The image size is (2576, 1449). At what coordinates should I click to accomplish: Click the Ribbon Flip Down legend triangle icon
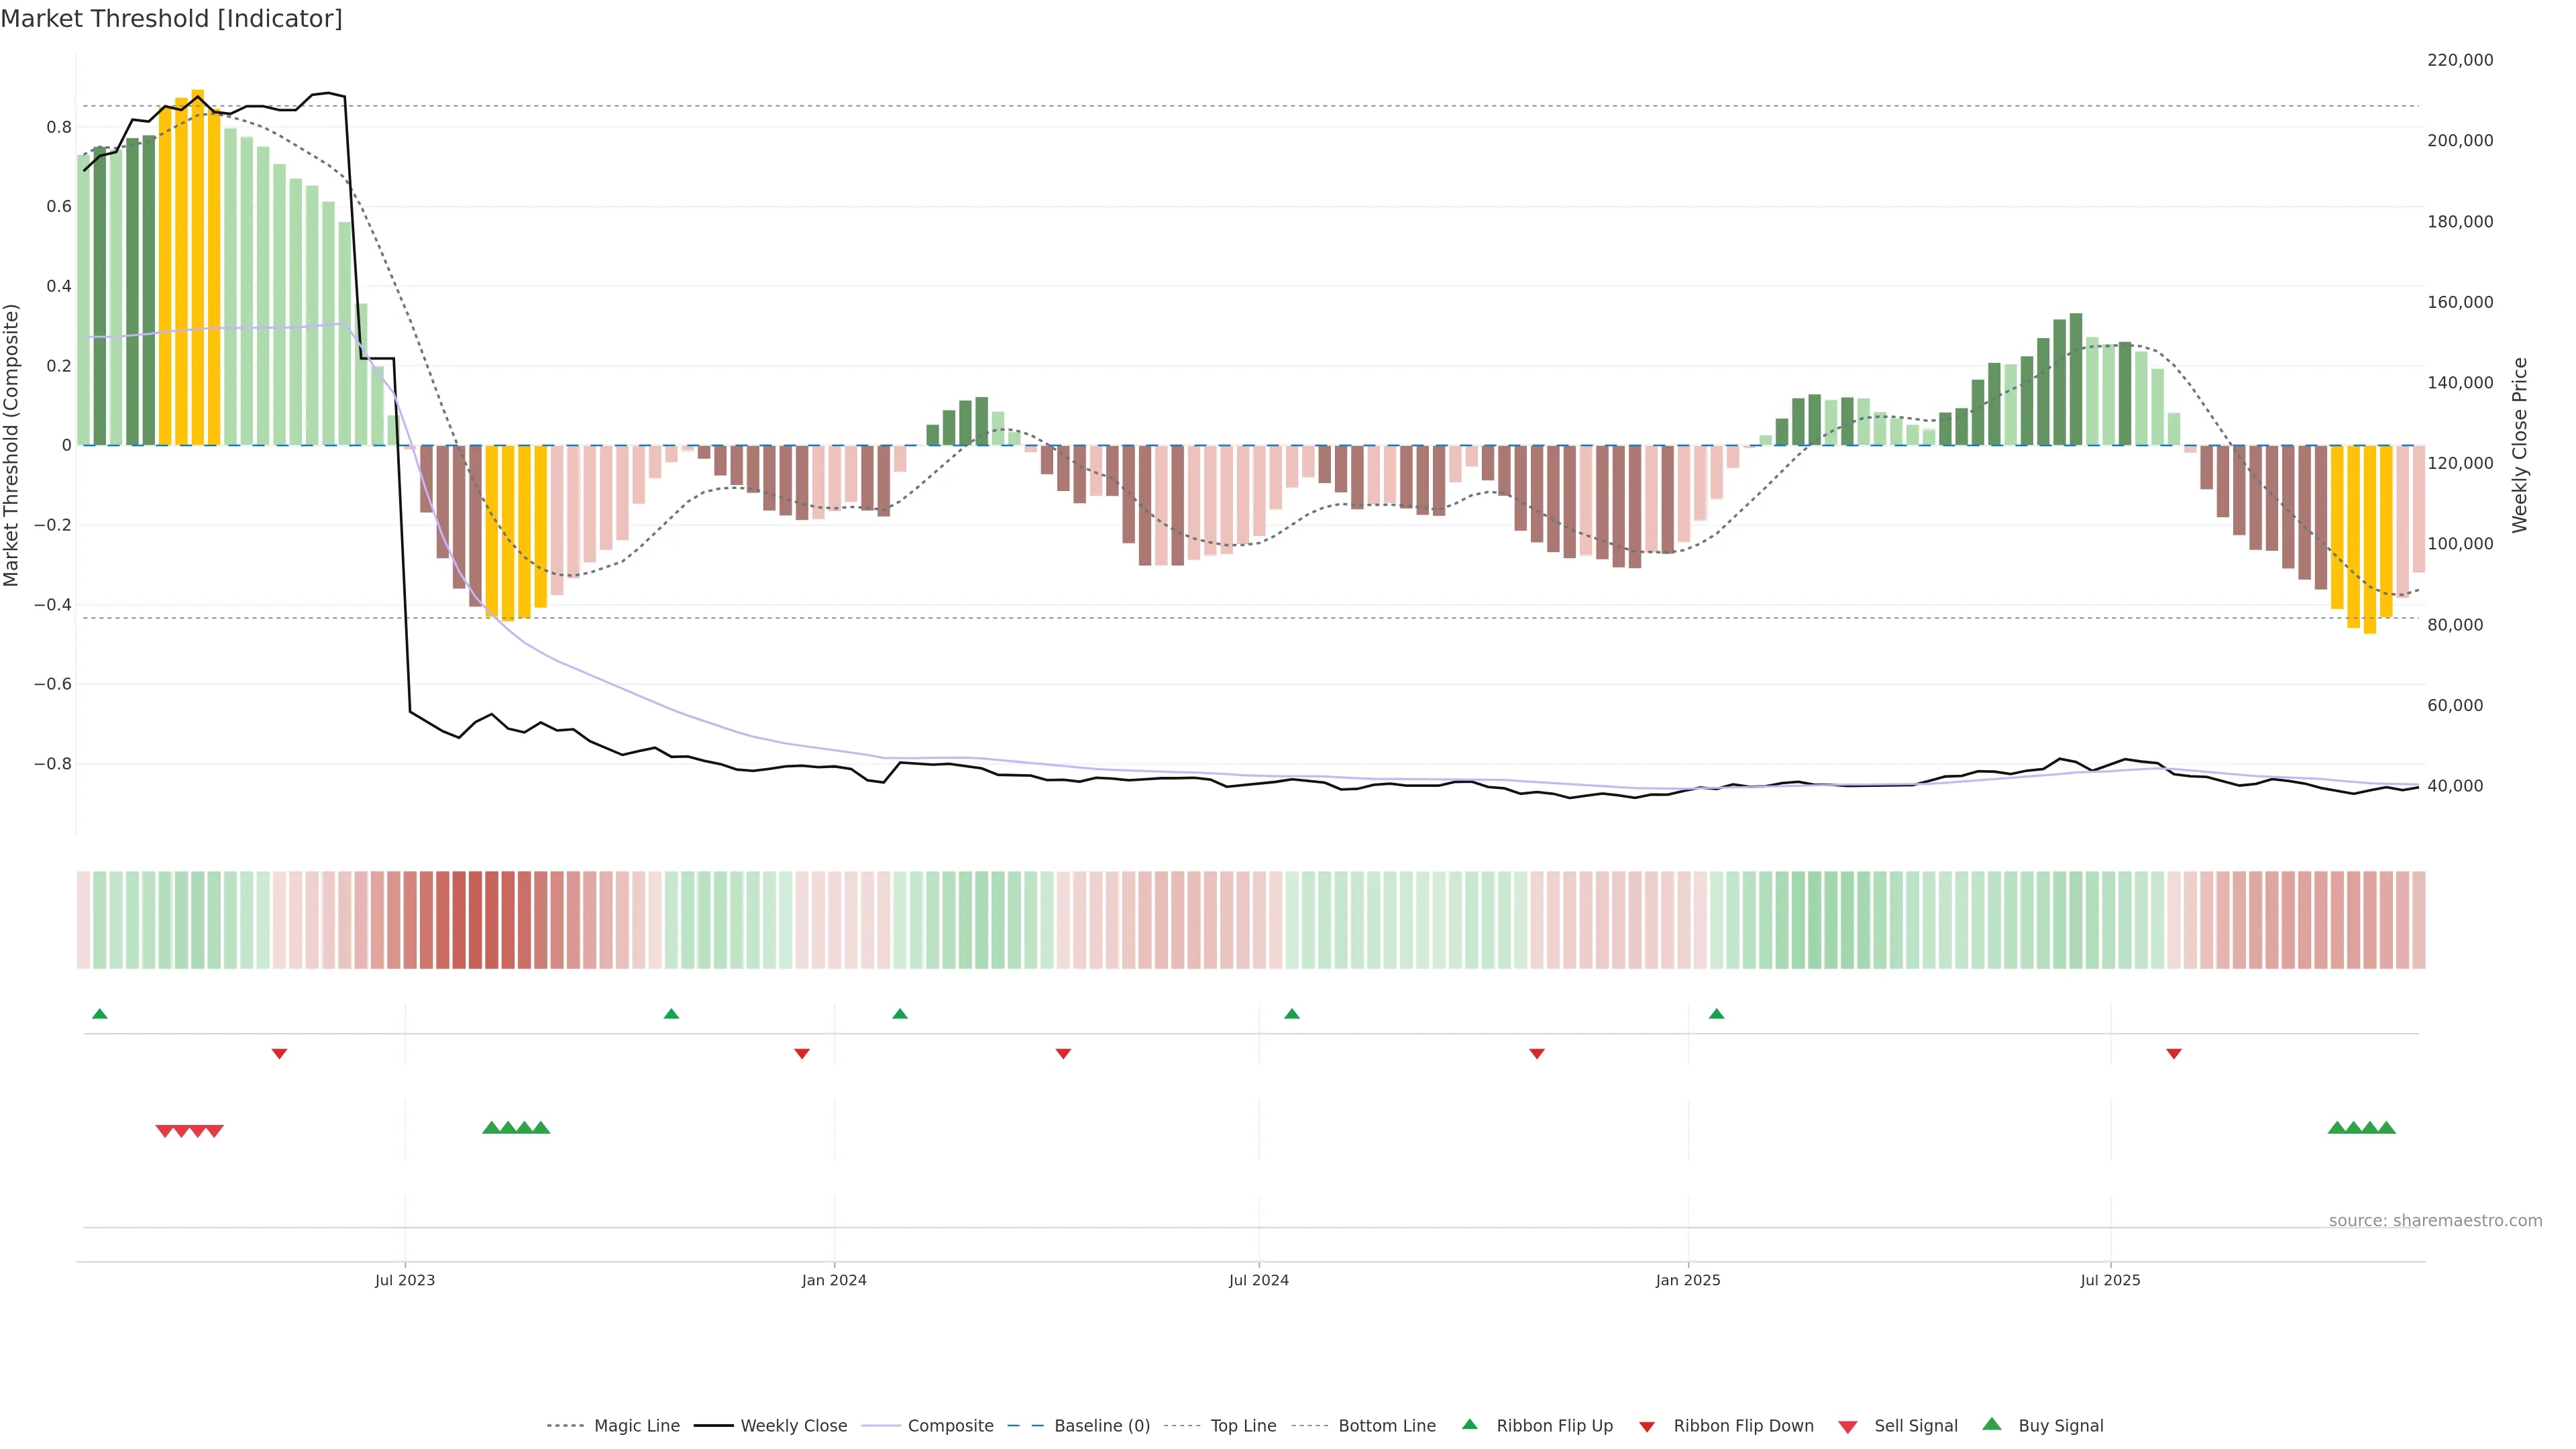1647,1427
